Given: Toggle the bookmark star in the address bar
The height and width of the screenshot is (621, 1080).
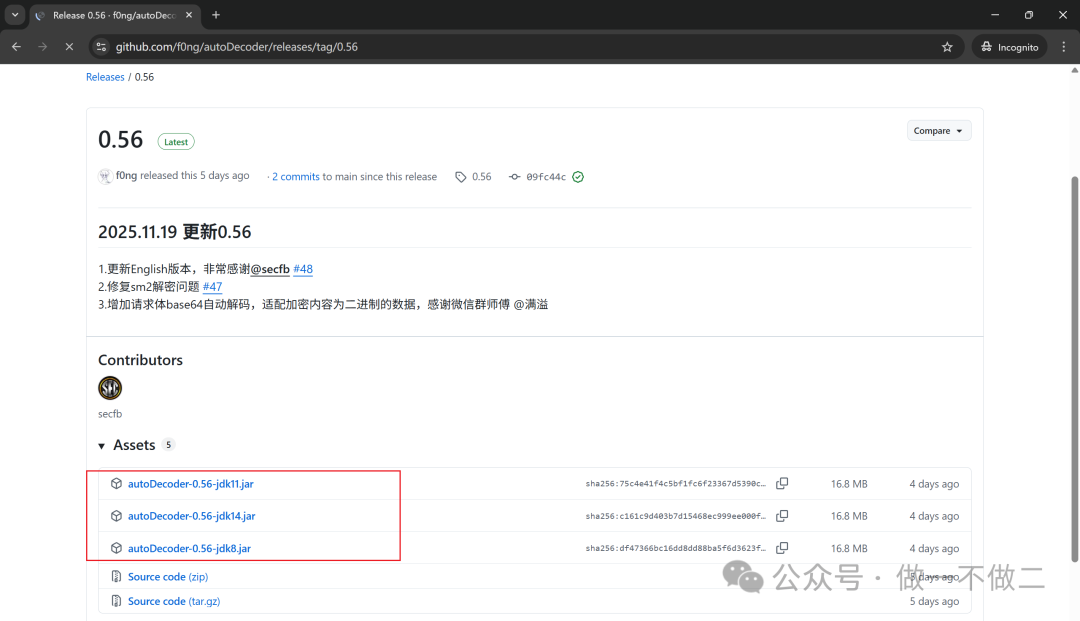Looking at the screenshot, I should tap(946, 46).
